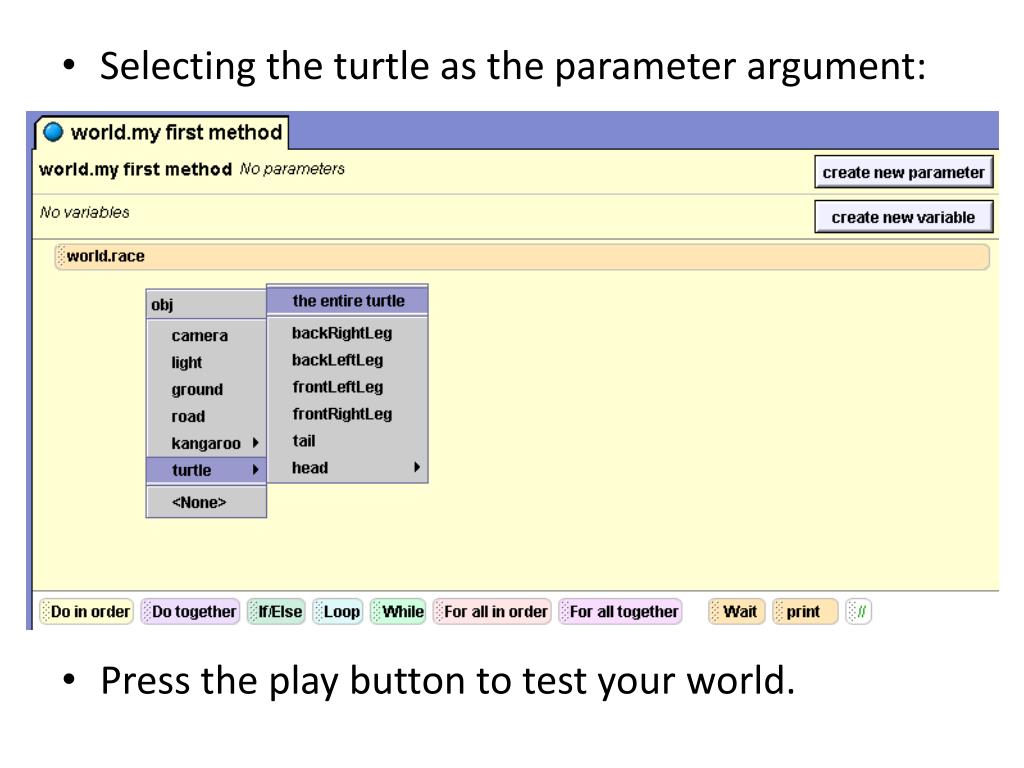
Task: Select the world.my first method tab
Action: (162, 133)
